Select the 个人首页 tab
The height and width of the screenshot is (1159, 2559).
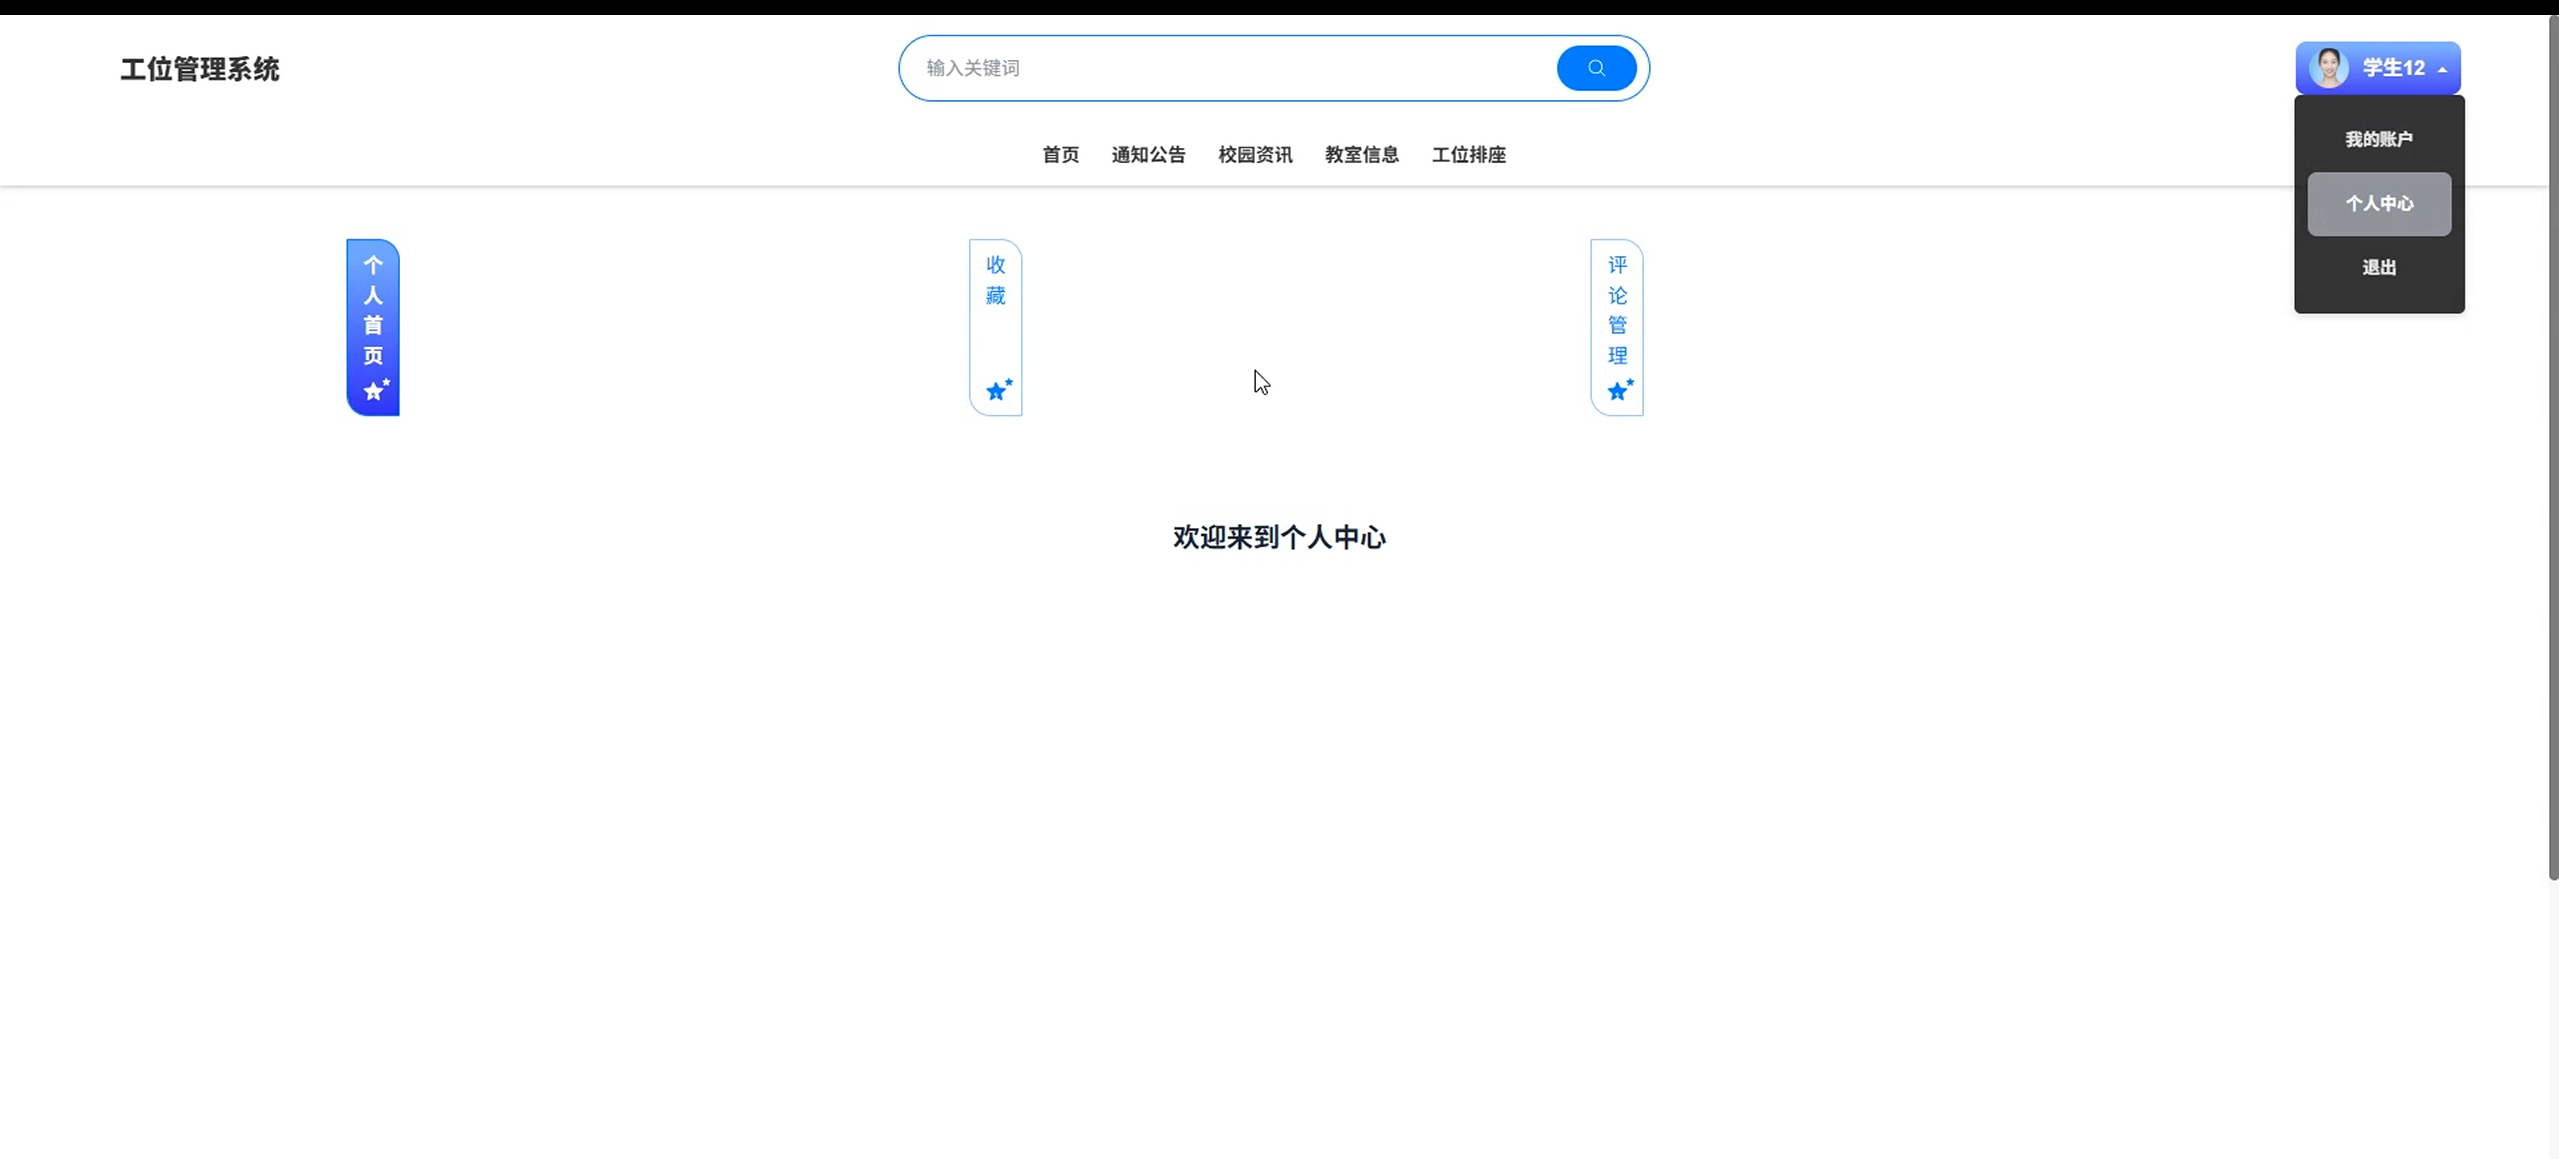[373, 310]
